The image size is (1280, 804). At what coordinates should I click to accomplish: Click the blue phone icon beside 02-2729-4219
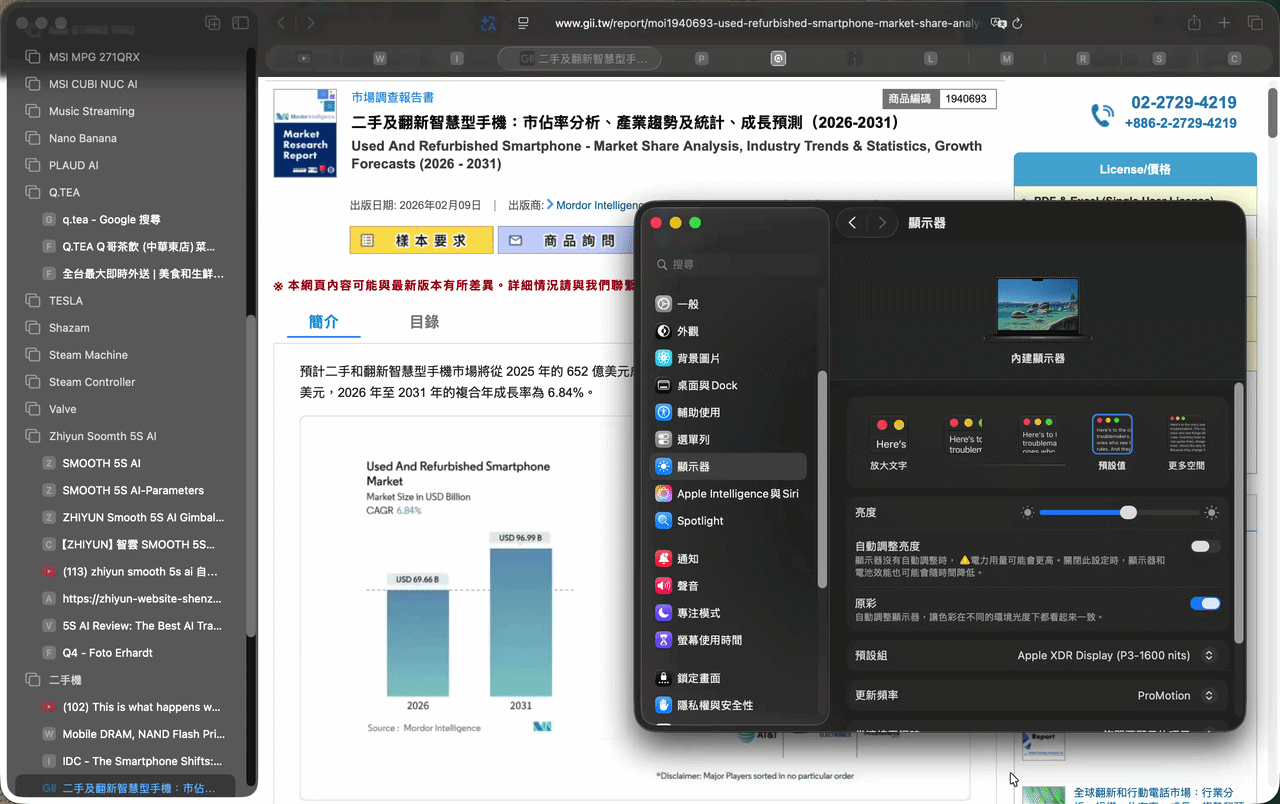click(1102, 115)
